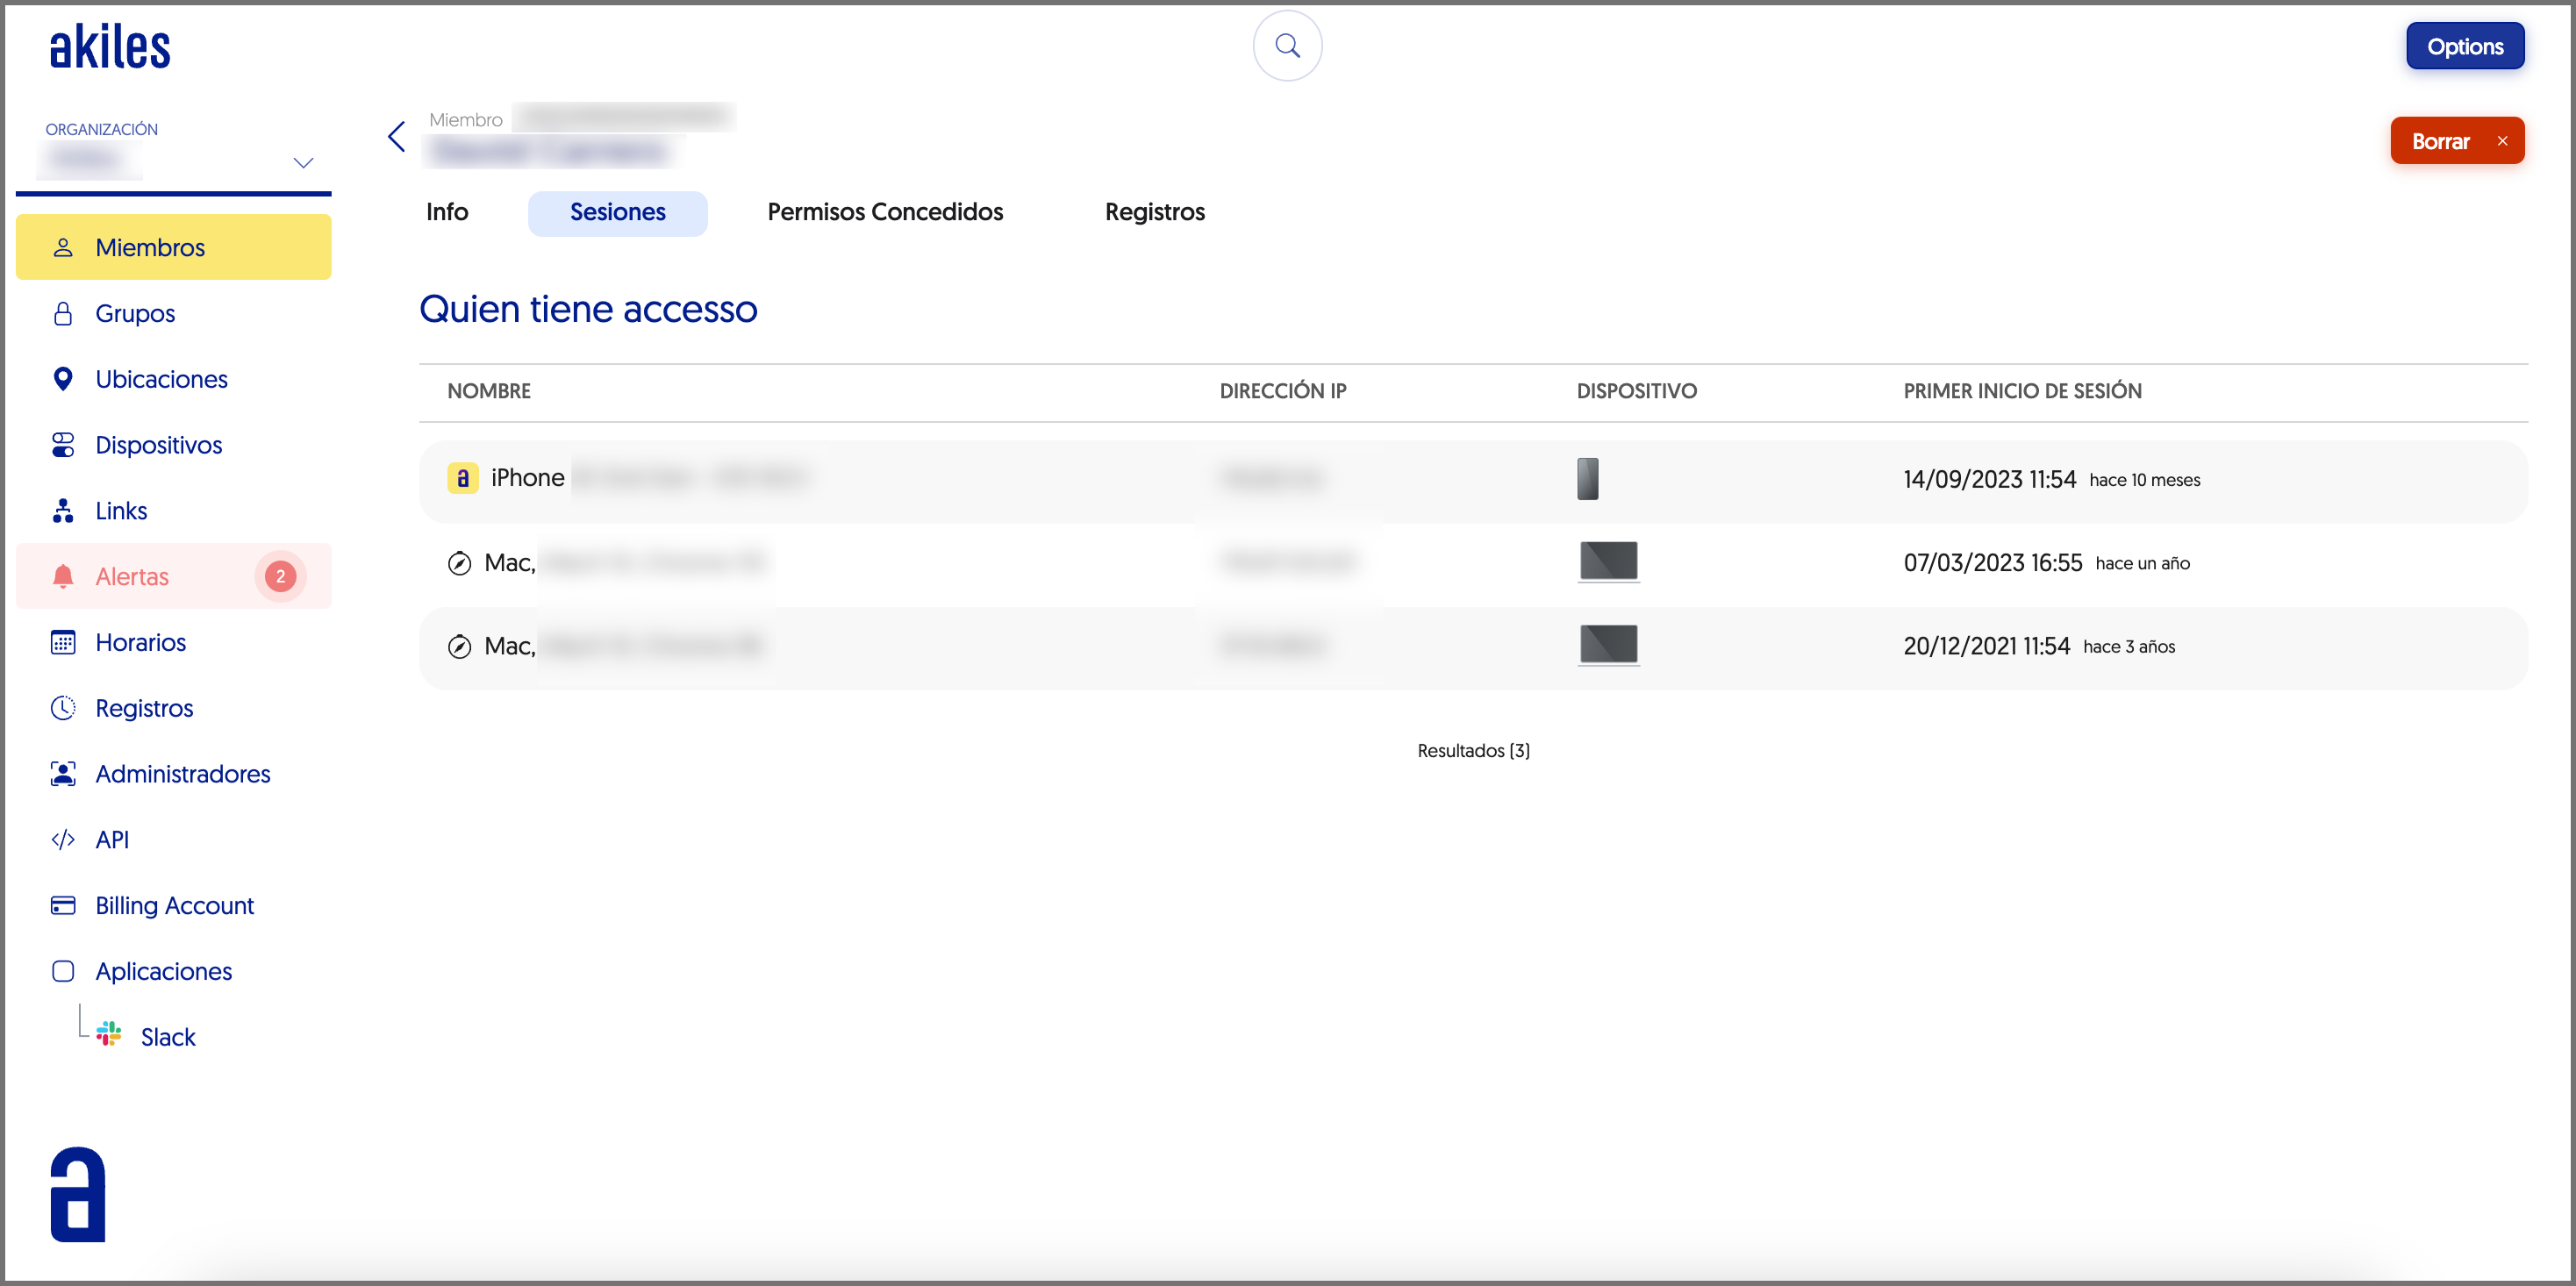Open the Billing Account page
Viewport: 2576px width, 1286px height.
[x=174, y=905]
